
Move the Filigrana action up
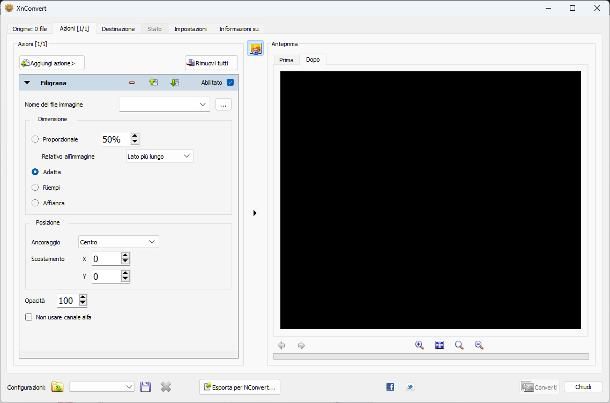[x=153, y=82]
